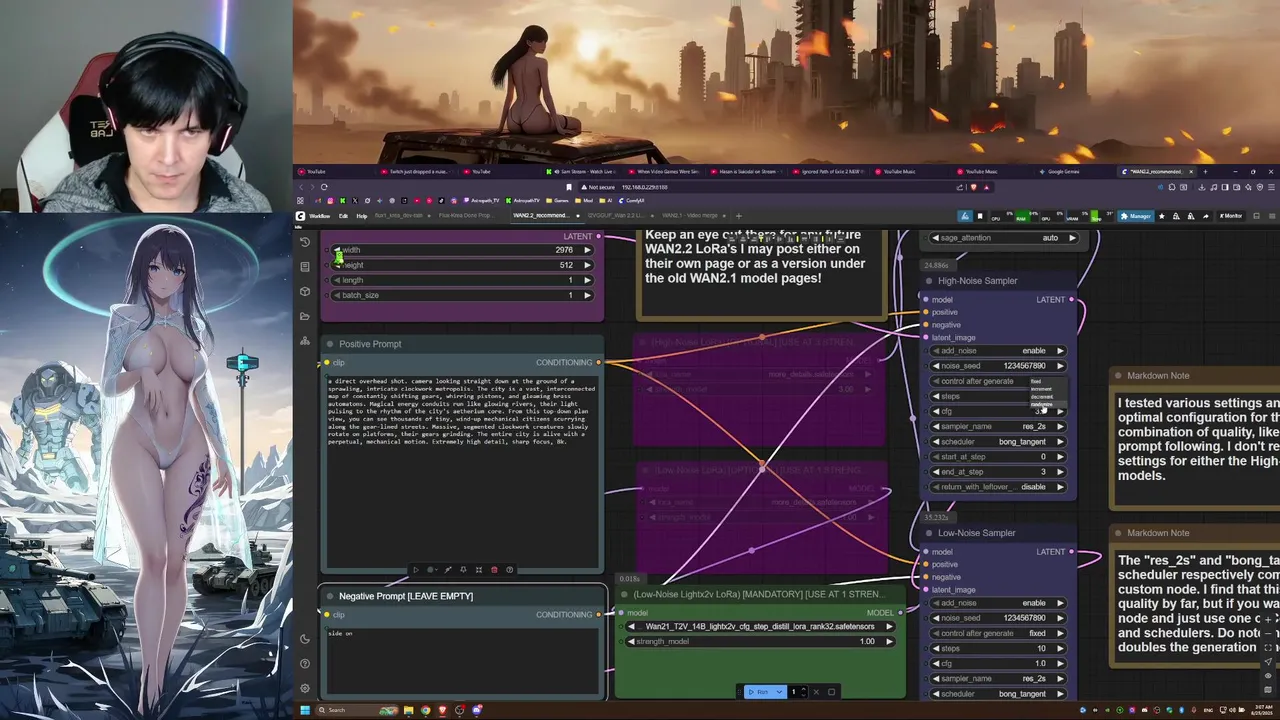Open the Edit menu
This screenshot has height=720, width=1280.
click(343, 215)
